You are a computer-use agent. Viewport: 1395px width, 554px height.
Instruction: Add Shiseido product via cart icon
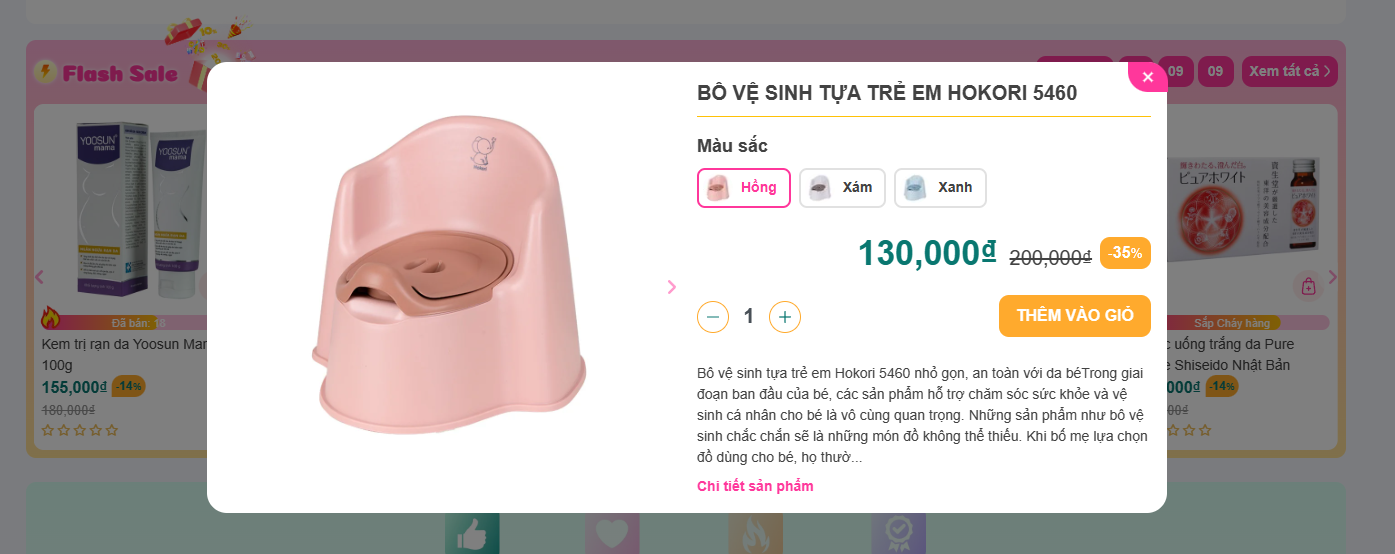coord(1308,287)
